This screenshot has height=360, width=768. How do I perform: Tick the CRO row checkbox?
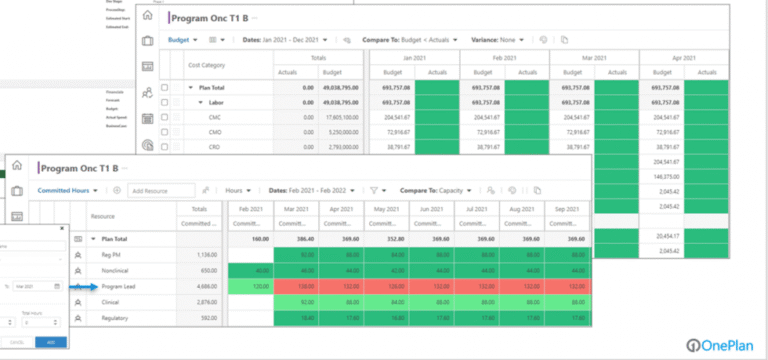pyautogui.click(x=165, y=147)
